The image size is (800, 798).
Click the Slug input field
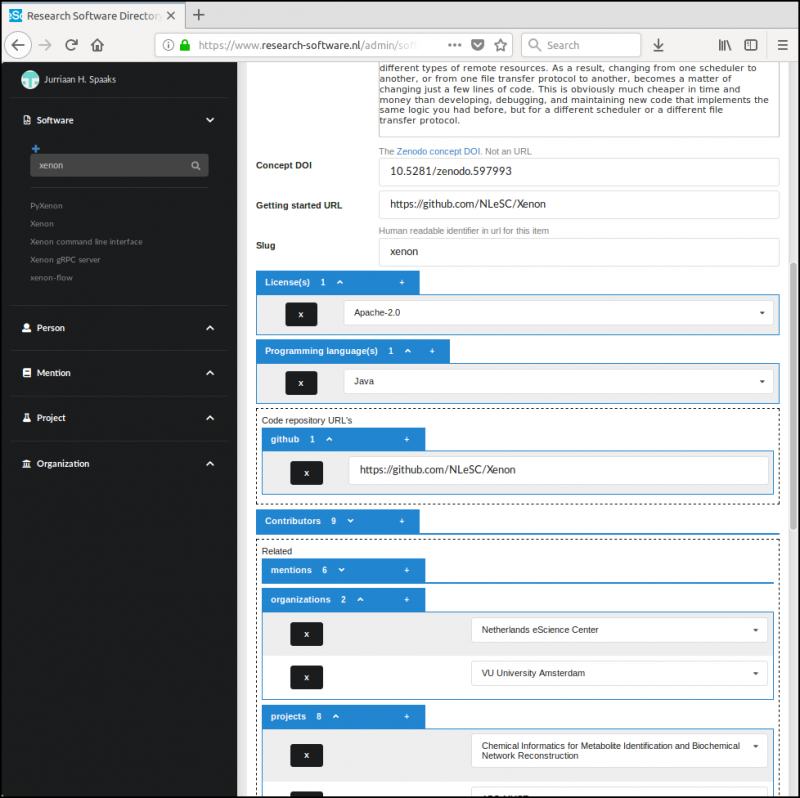(578, 252)
